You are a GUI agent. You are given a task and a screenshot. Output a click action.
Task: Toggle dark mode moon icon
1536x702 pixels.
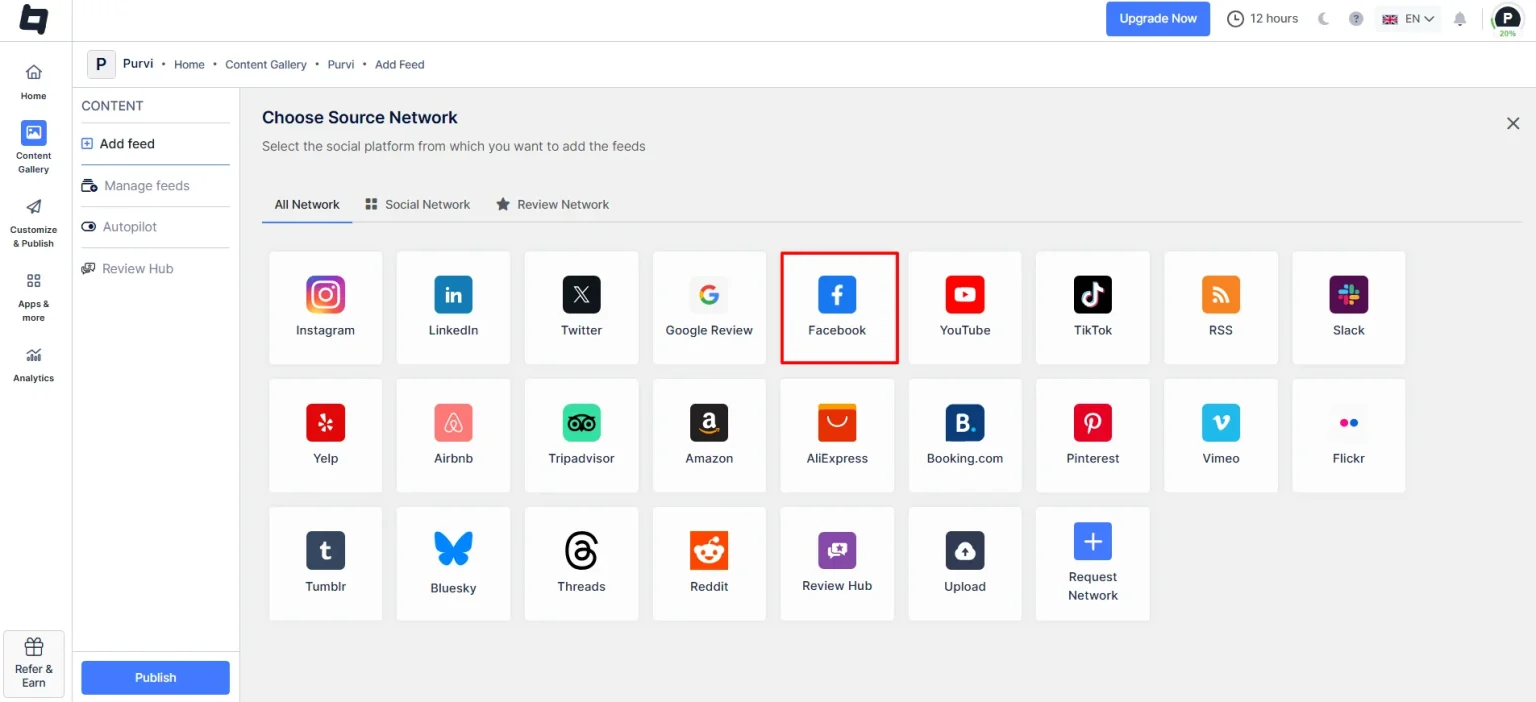click(1324, 19)
